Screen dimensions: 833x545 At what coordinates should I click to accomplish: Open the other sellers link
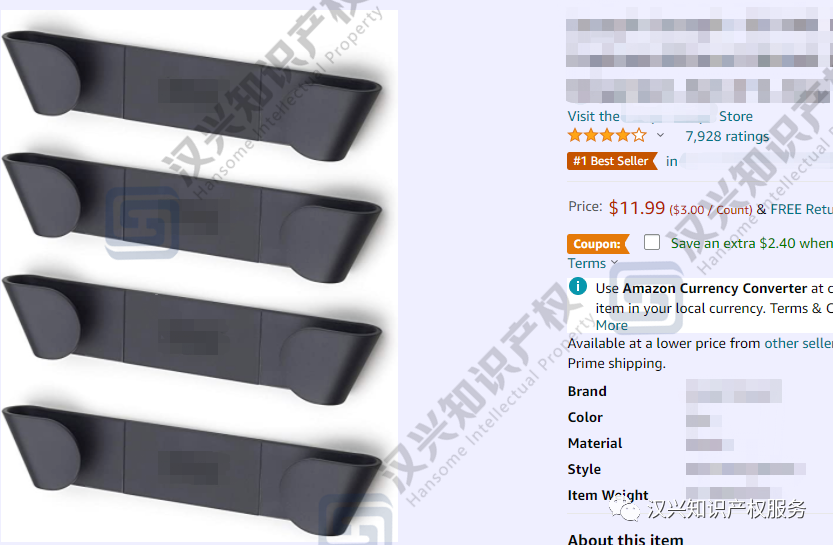(798, 343)
